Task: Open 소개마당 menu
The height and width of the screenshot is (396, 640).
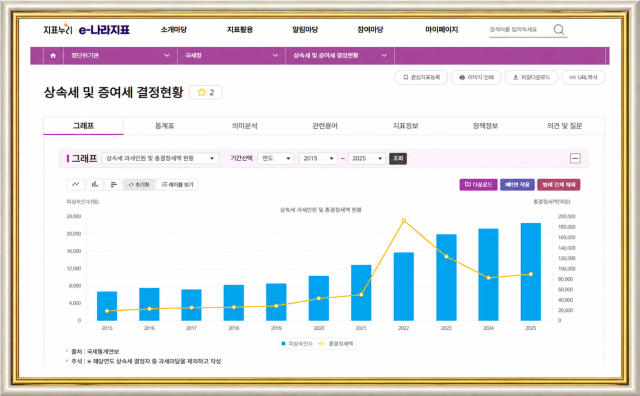Action: click(174, 29)
